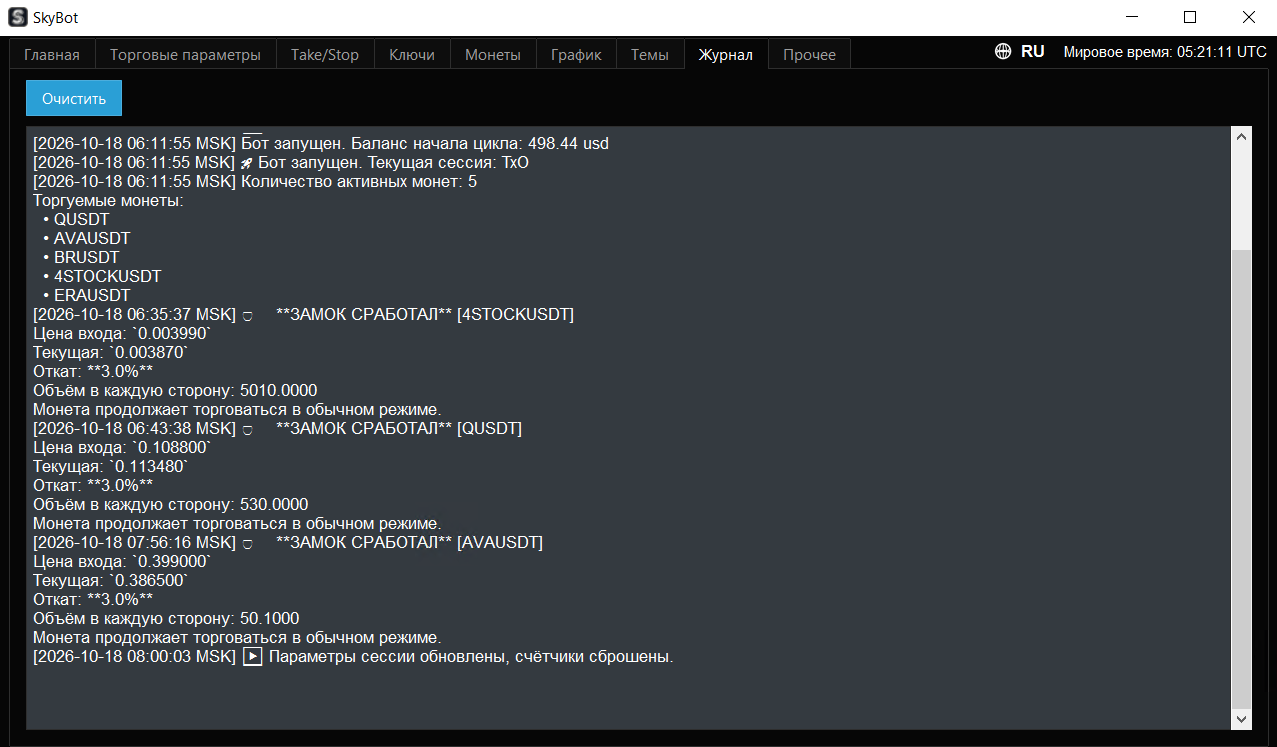
Task: Click the QUSDT coin in the list
Action: pos(82,220)
